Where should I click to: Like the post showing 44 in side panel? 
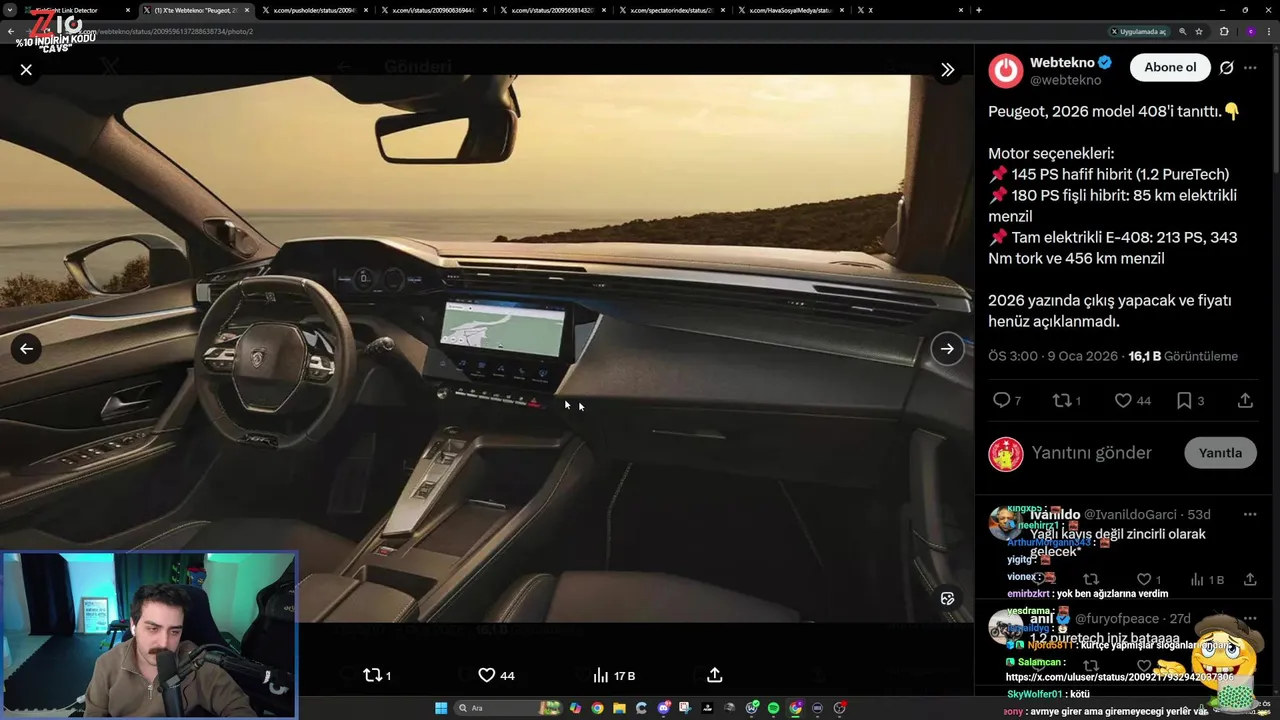(1133, 400)
